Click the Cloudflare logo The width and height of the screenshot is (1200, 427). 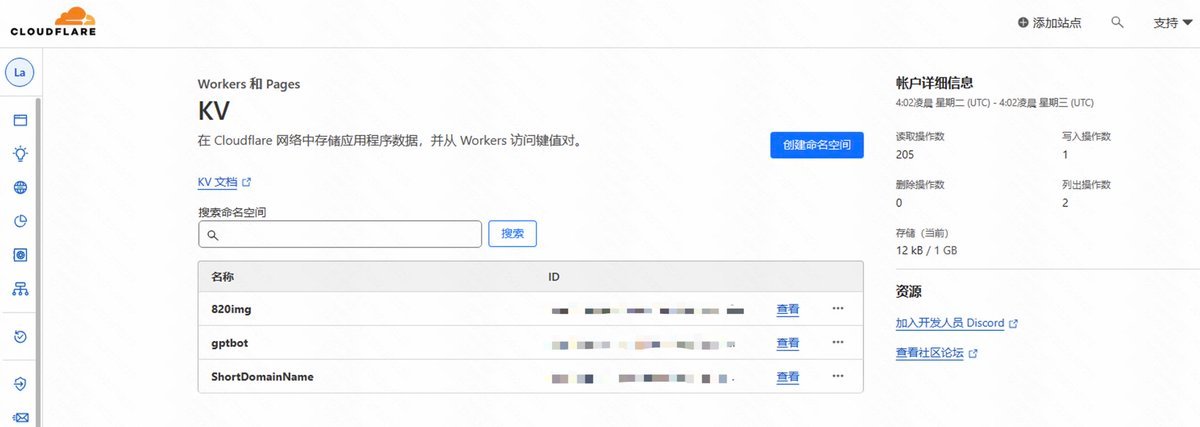click(52, 23)
